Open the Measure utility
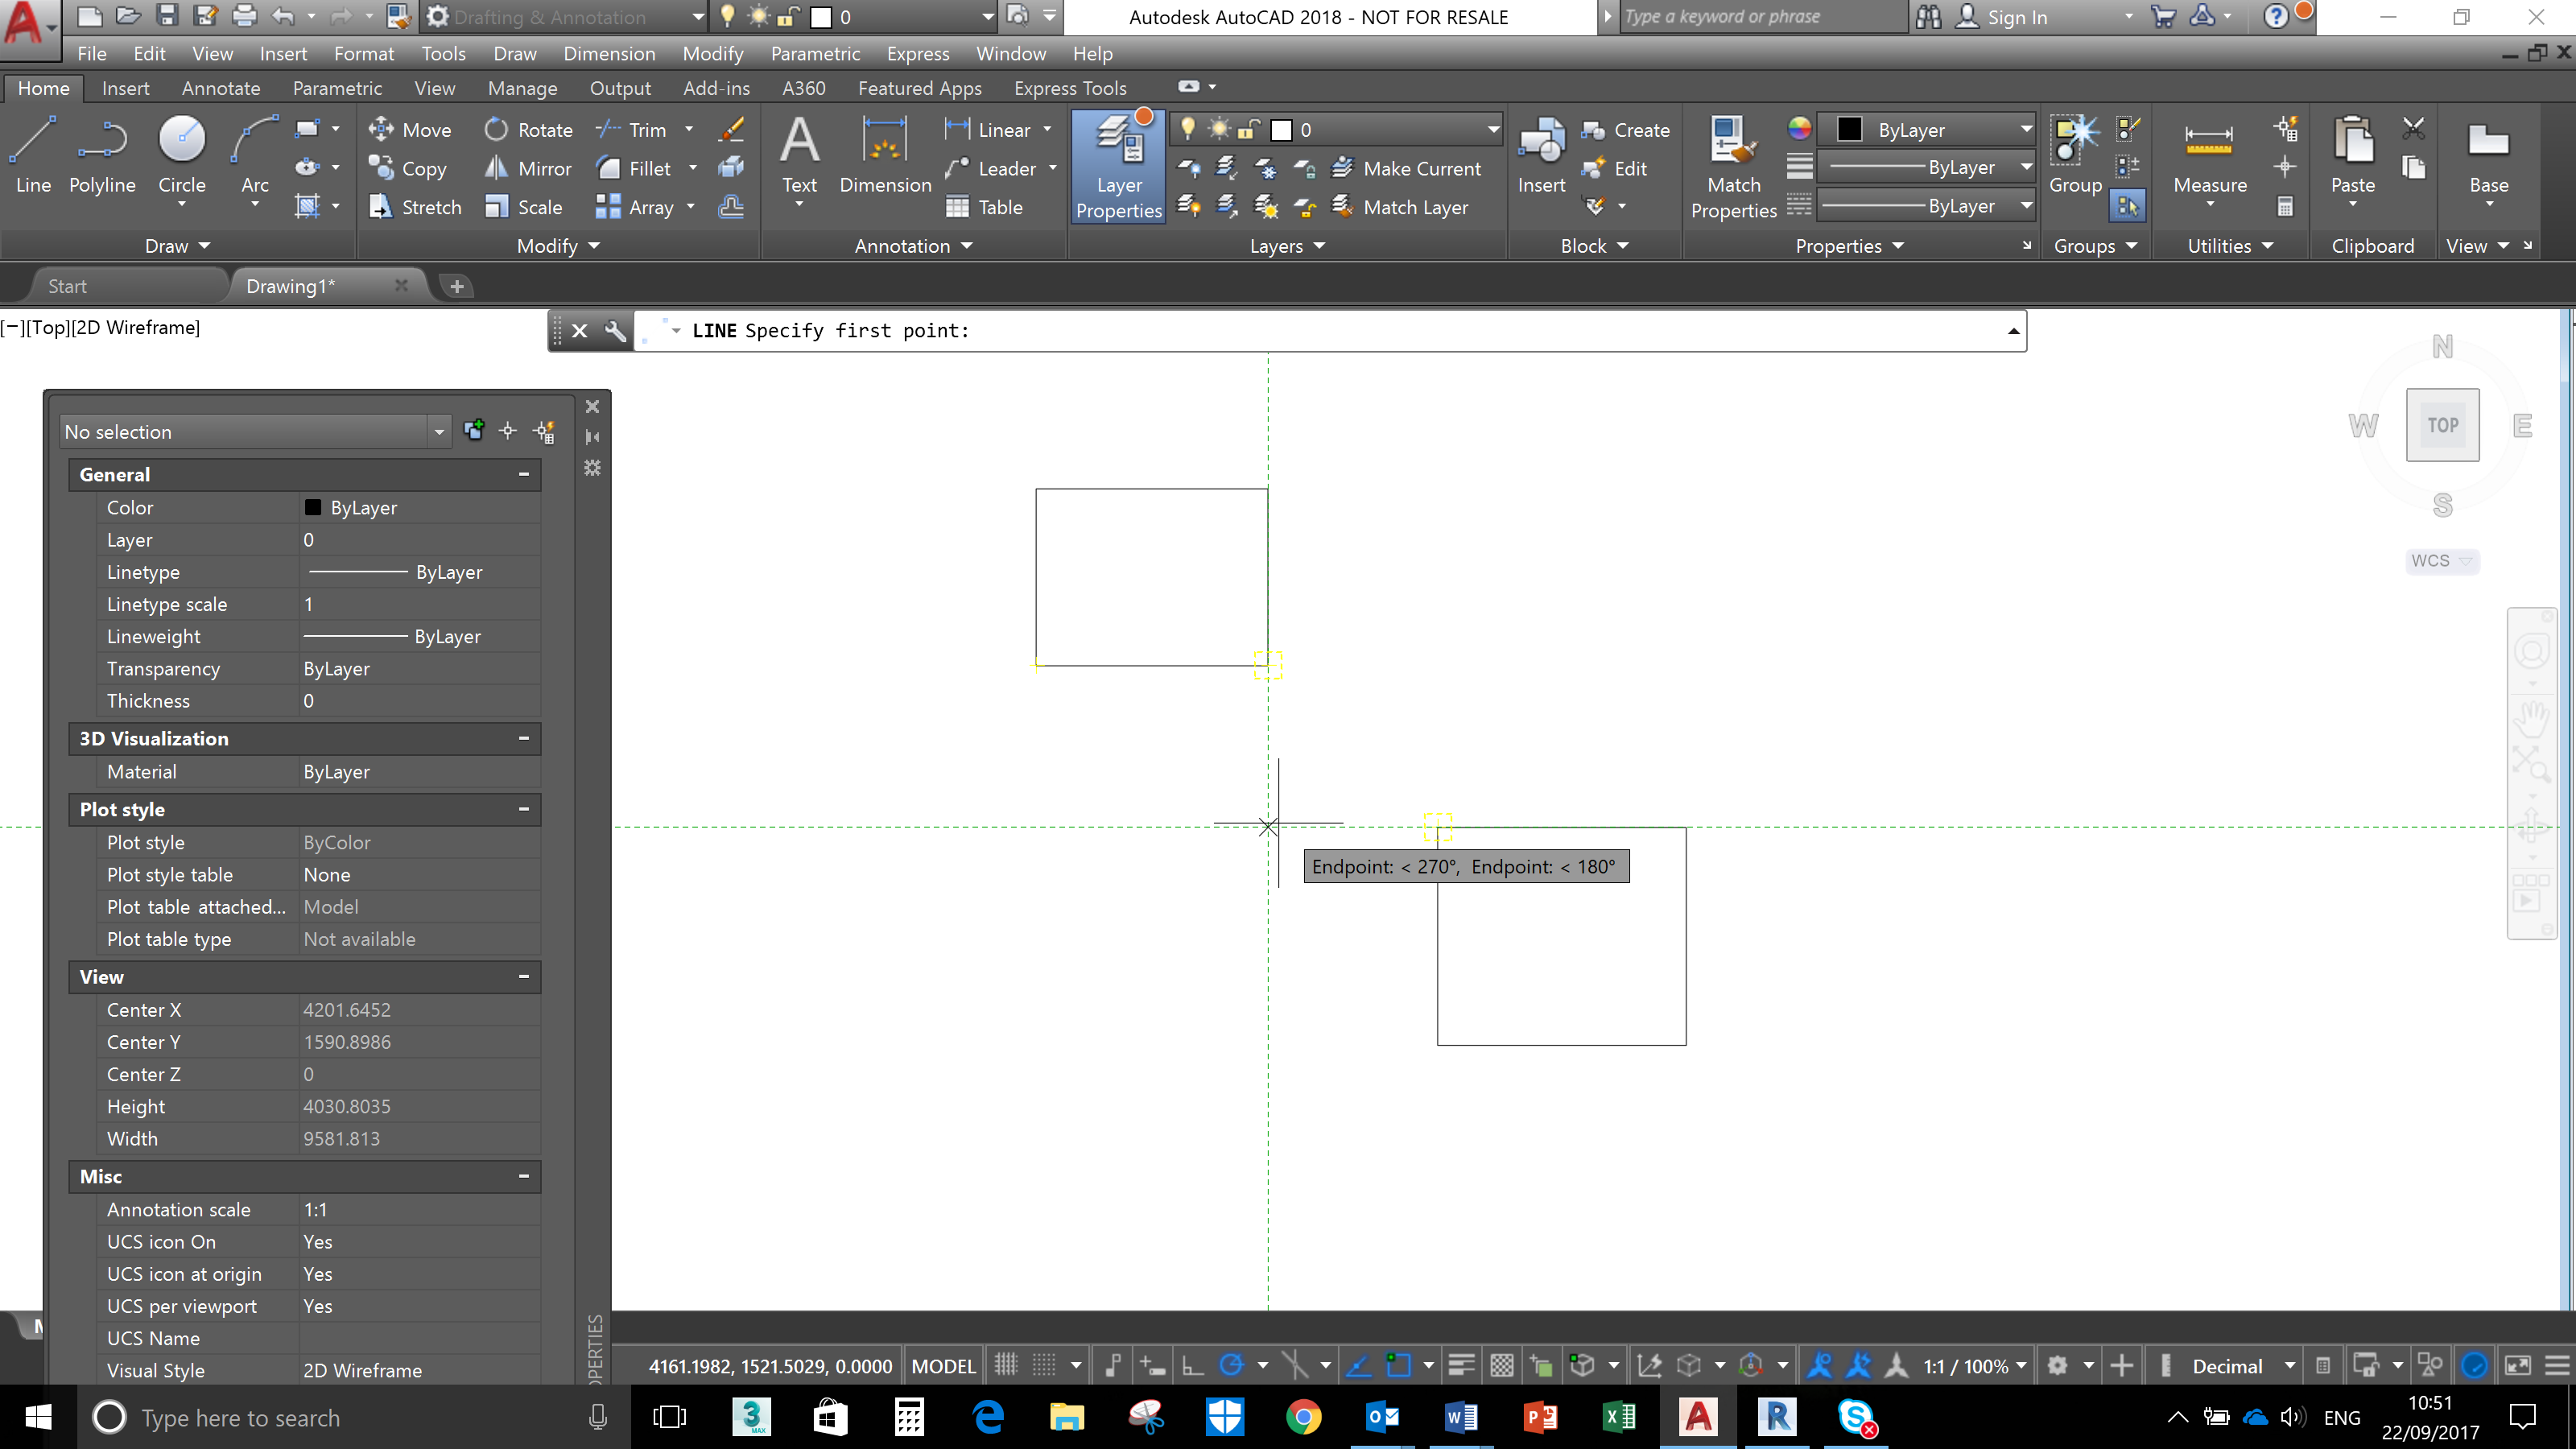This screenshot has width=2576, height=1449. click(x=2209, y=155)
